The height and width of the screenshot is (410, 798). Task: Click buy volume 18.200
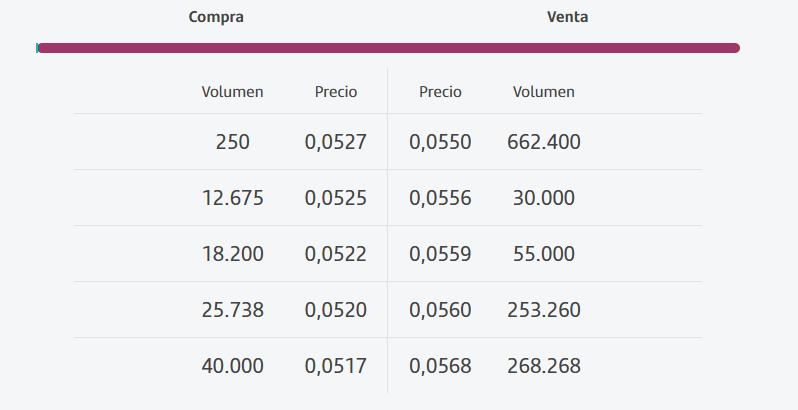[233, 254]
